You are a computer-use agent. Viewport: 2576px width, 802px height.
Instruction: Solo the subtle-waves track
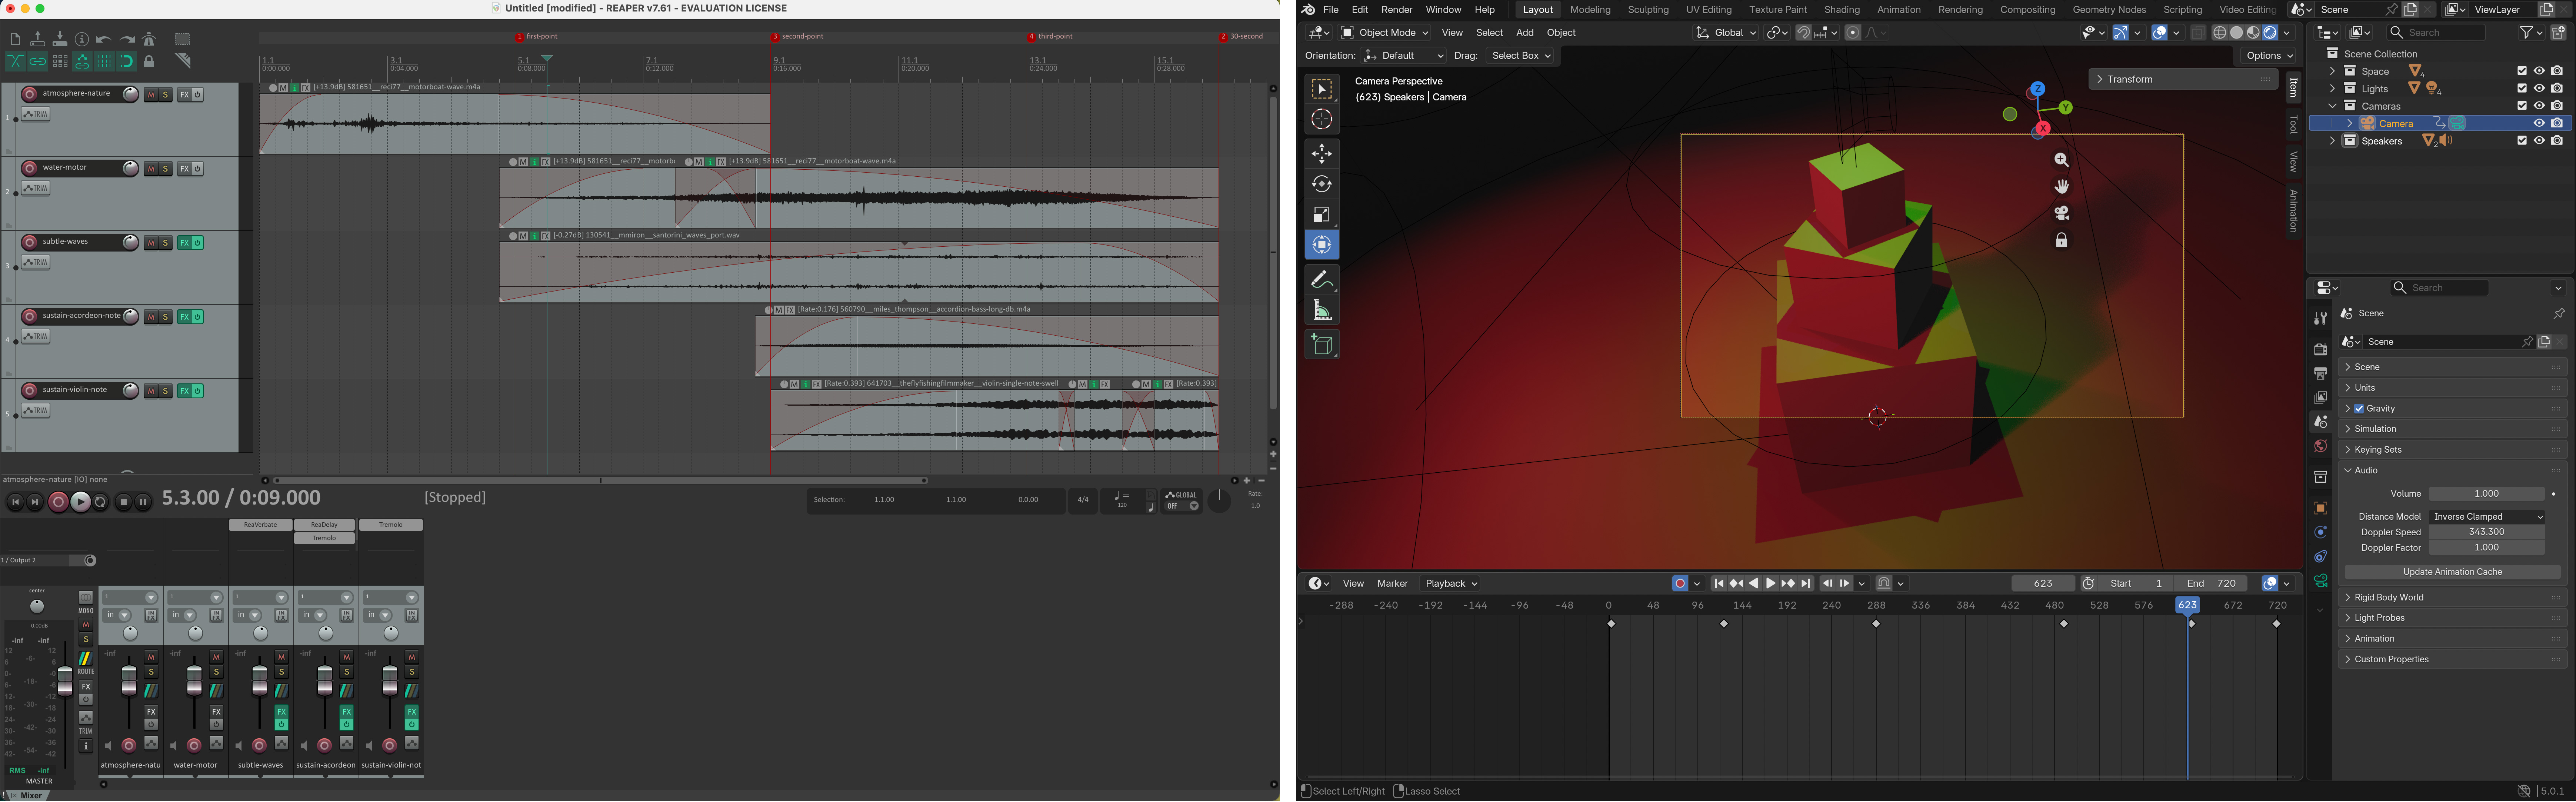[x=166, y=243]
